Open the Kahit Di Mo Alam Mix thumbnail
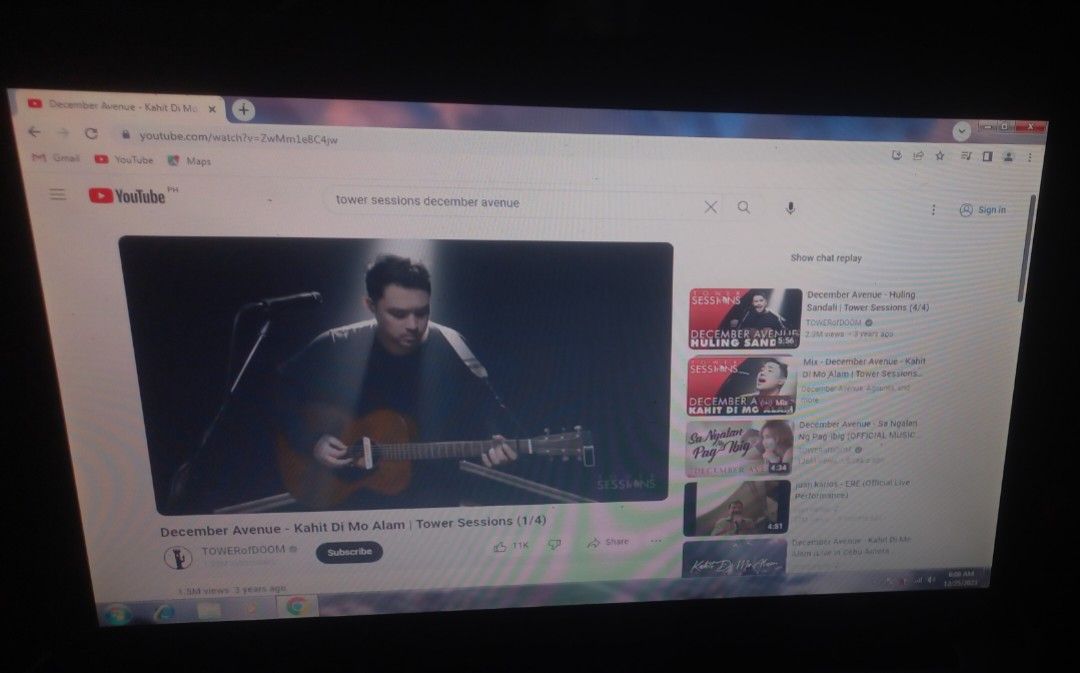The width and height of the screenshot is (1080, 673). point(741,385)
